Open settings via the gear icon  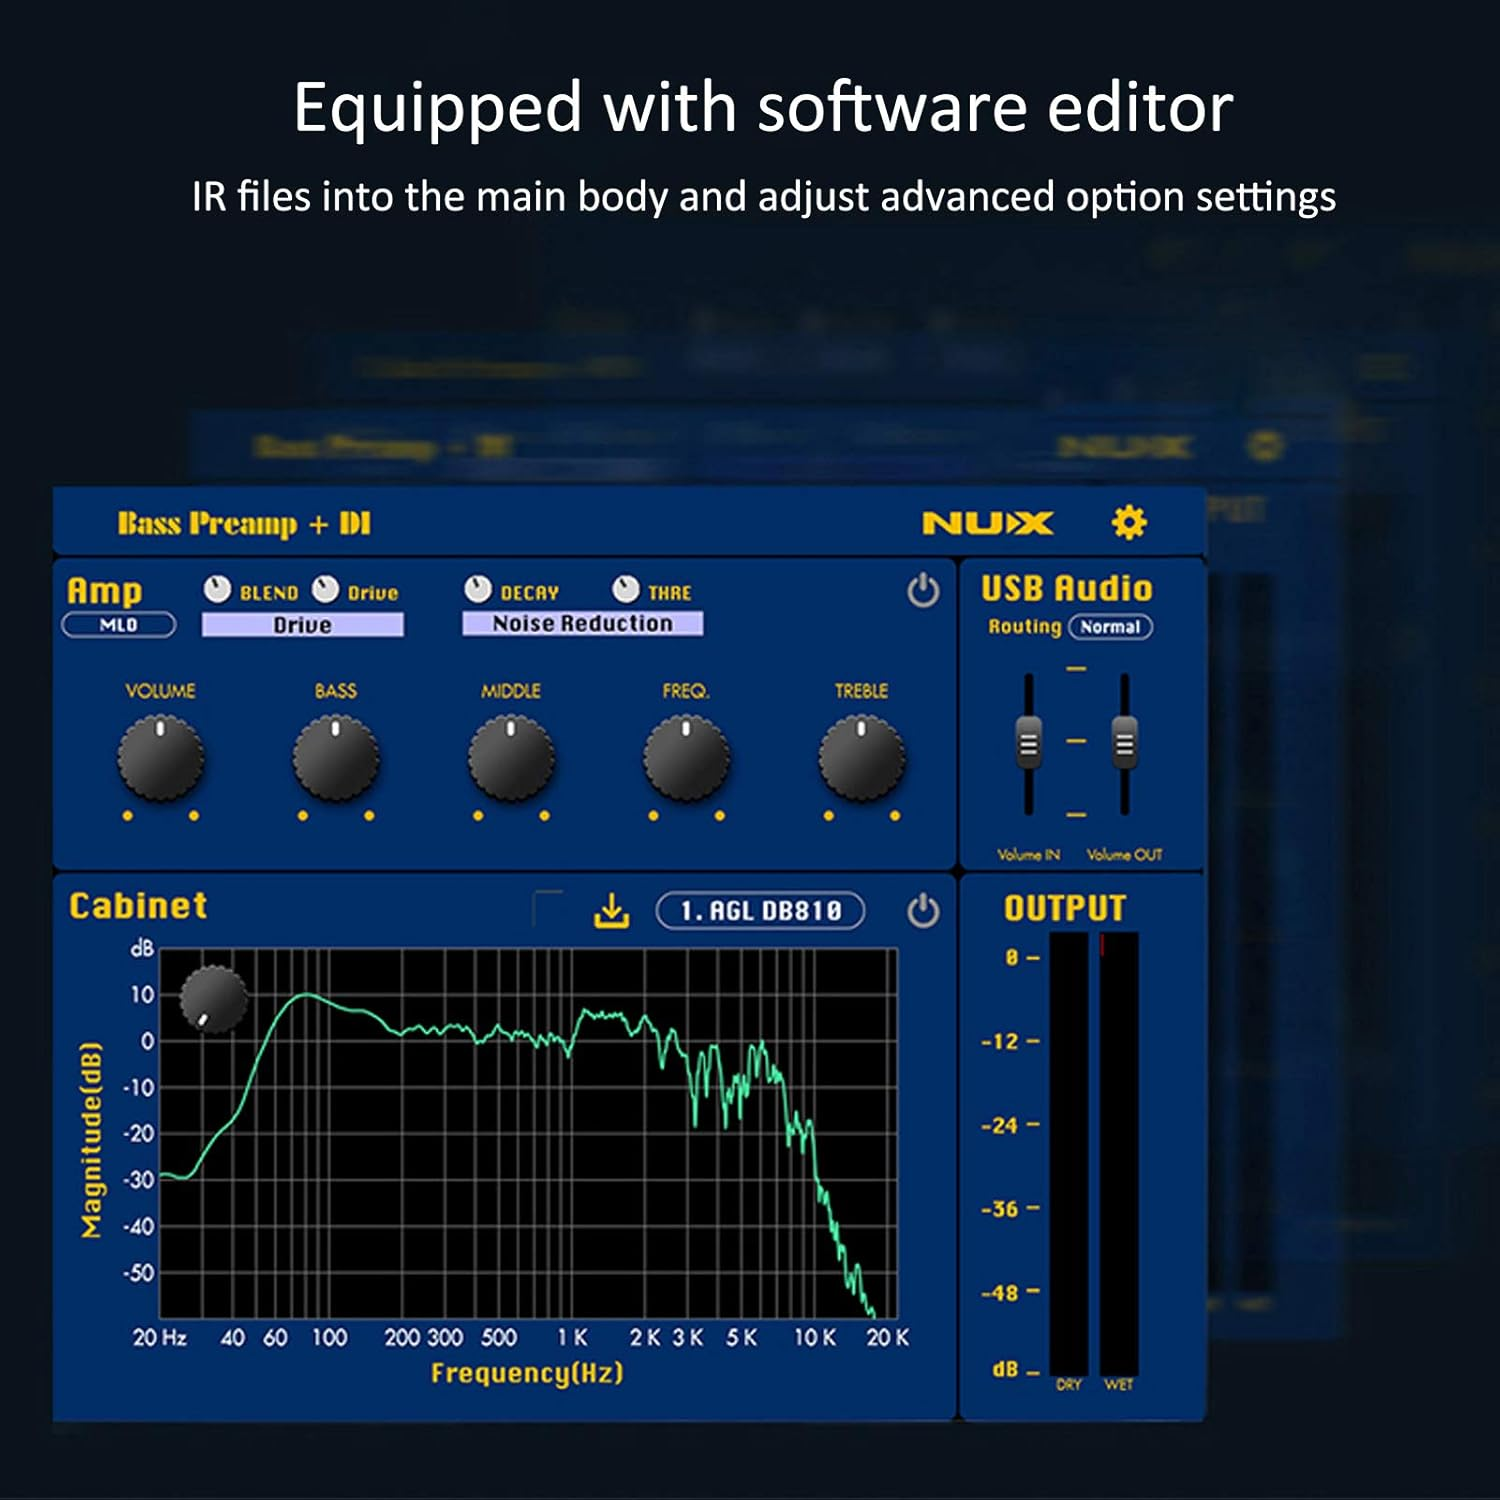1129,522
